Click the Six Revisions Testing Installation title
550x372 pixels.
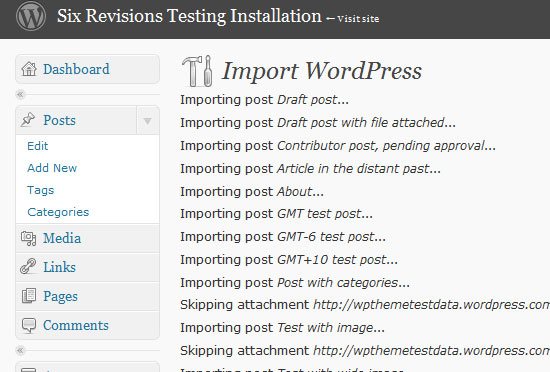(189, 16)
